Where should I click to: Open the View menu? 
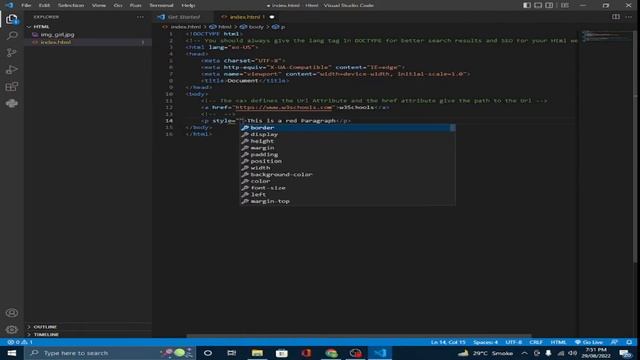click(99, 5)
